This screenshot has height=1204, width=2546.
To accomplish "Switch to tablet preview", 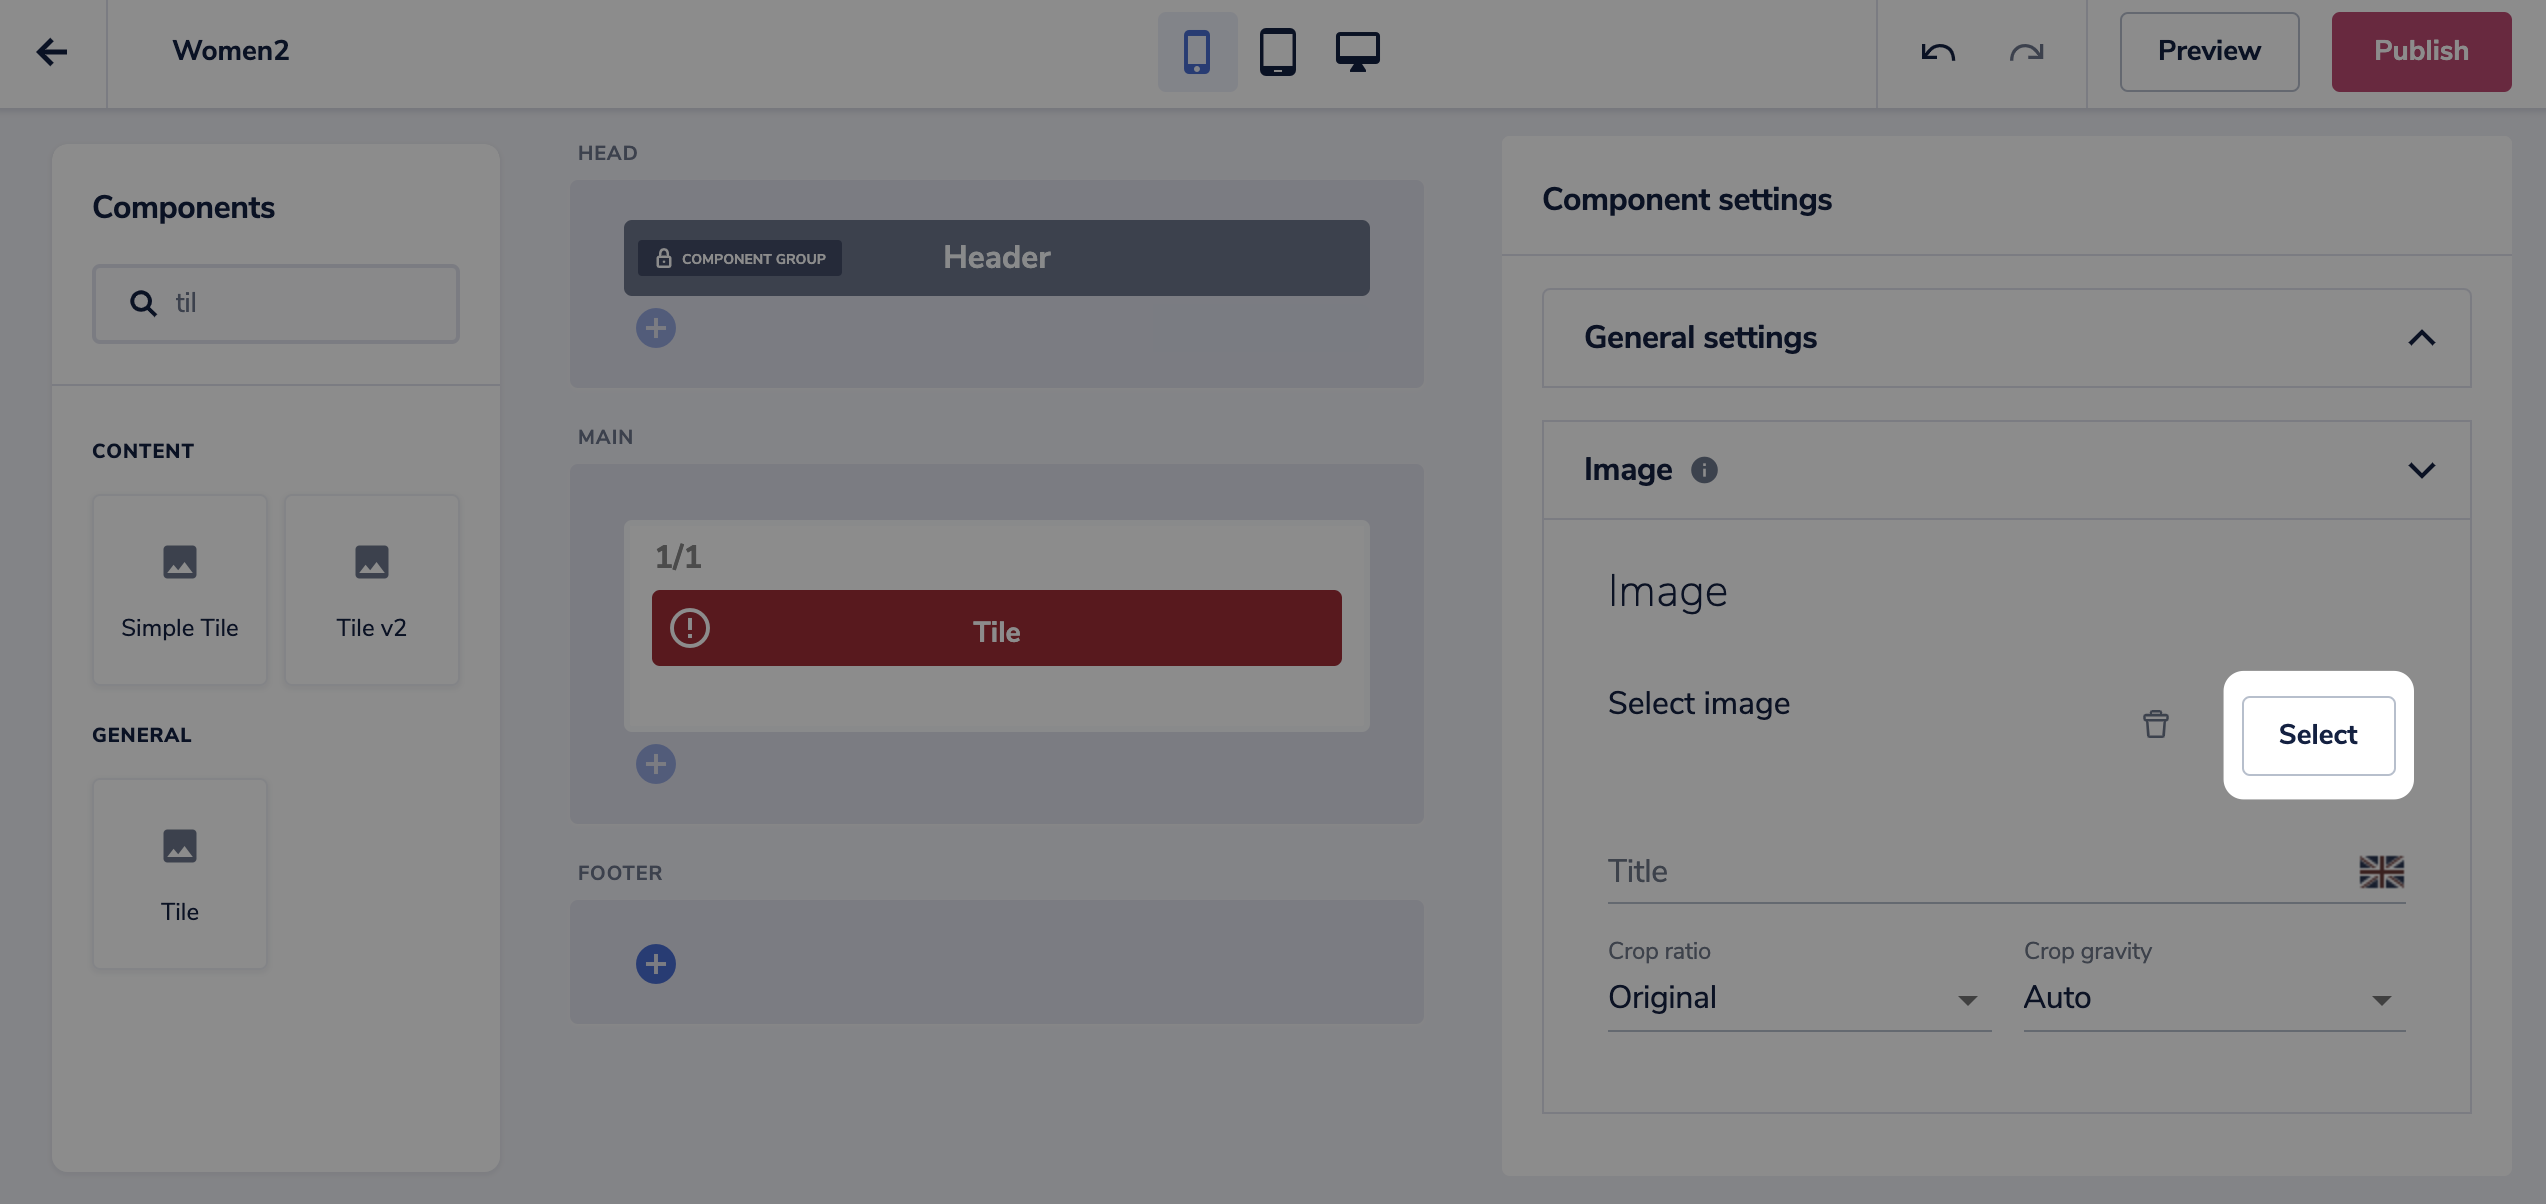I will pyautogui.click(x=1277, y=52).
